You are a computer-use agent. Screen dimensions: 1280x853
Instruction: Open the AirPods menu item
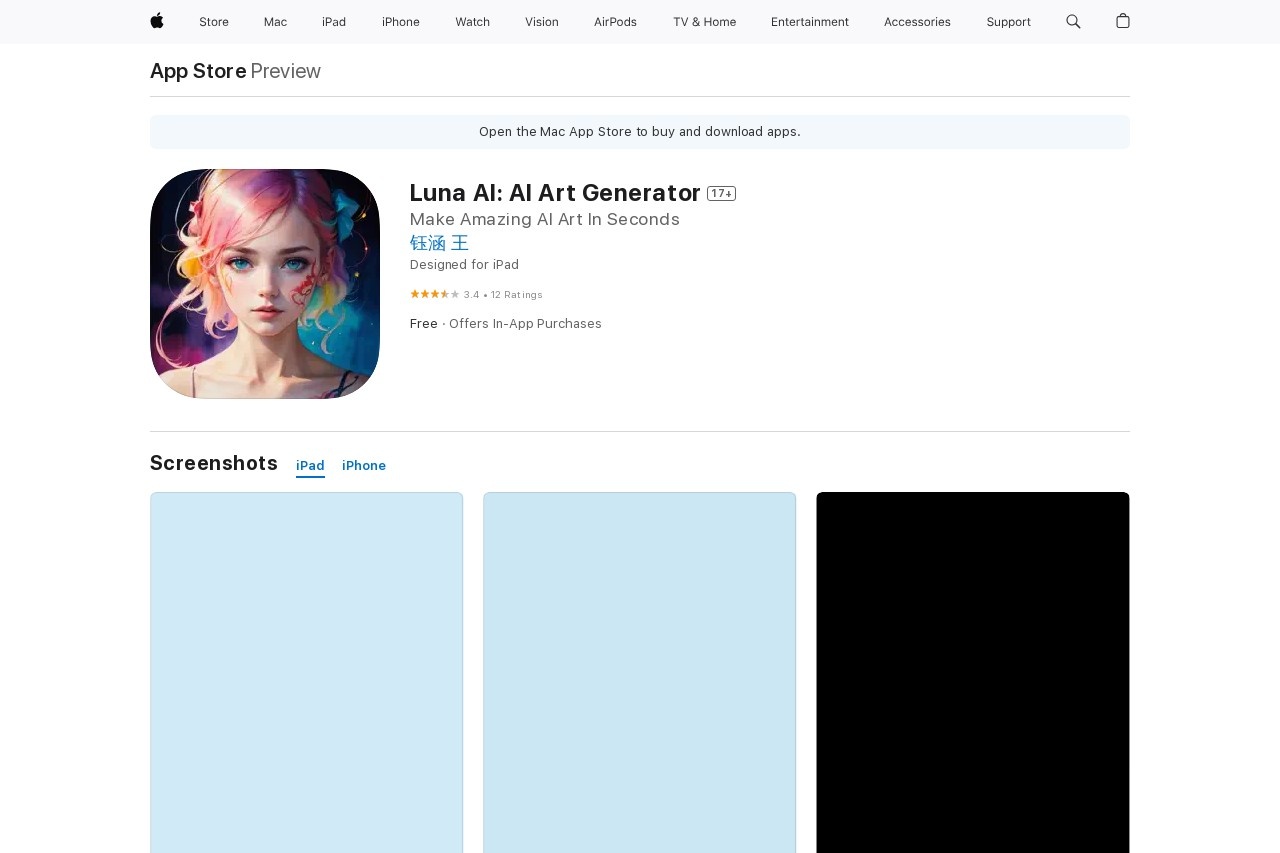coord(615,22)
